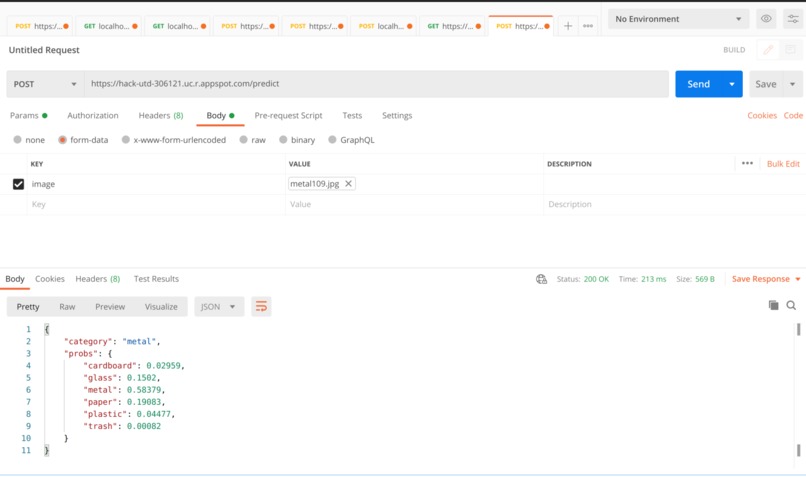Open the comments icon beside BUILD
The height and width of the screenshot is (478, 806).
coord(790,50)
